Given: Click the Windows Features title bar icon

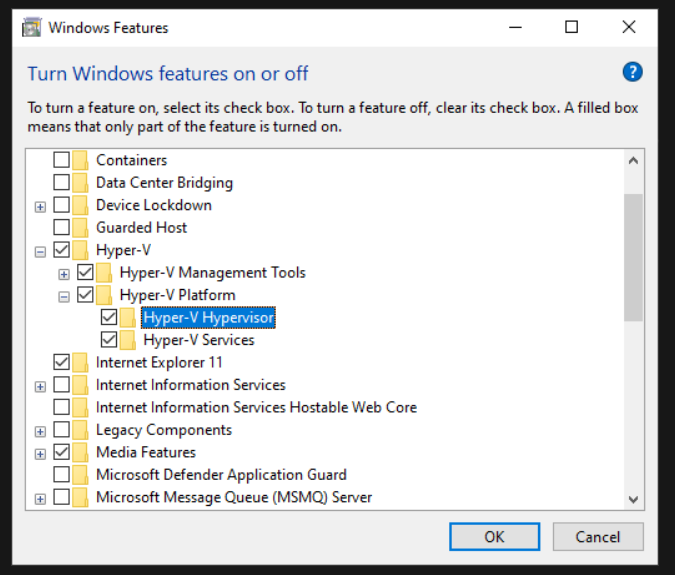Looking at the screenshot, I should (x=31, y=28).
